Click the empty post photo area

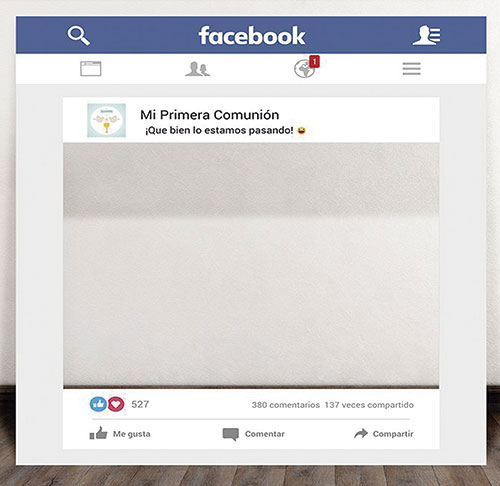pos(251,266)
